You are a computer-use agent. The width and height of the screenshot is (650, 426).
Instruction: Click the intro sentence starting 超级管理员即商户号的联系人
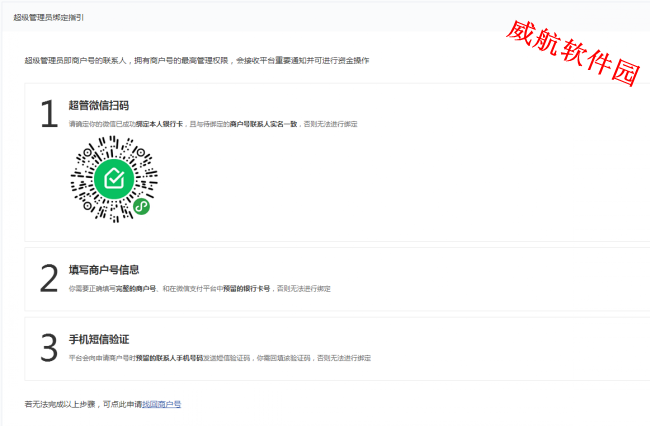click(196, 61)
